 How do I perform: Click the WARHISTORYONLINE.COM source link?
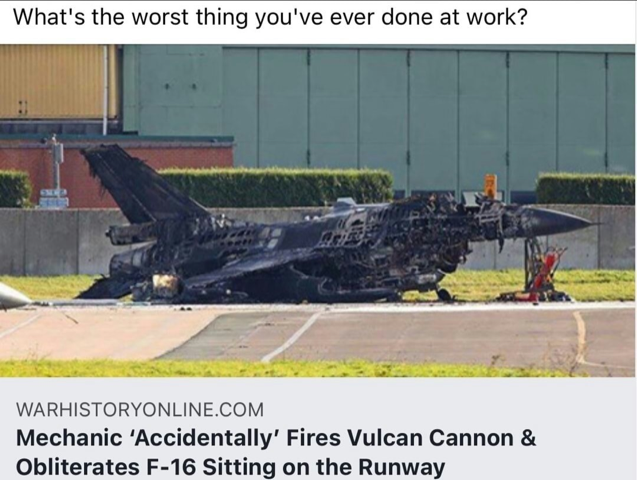[140, 409]
